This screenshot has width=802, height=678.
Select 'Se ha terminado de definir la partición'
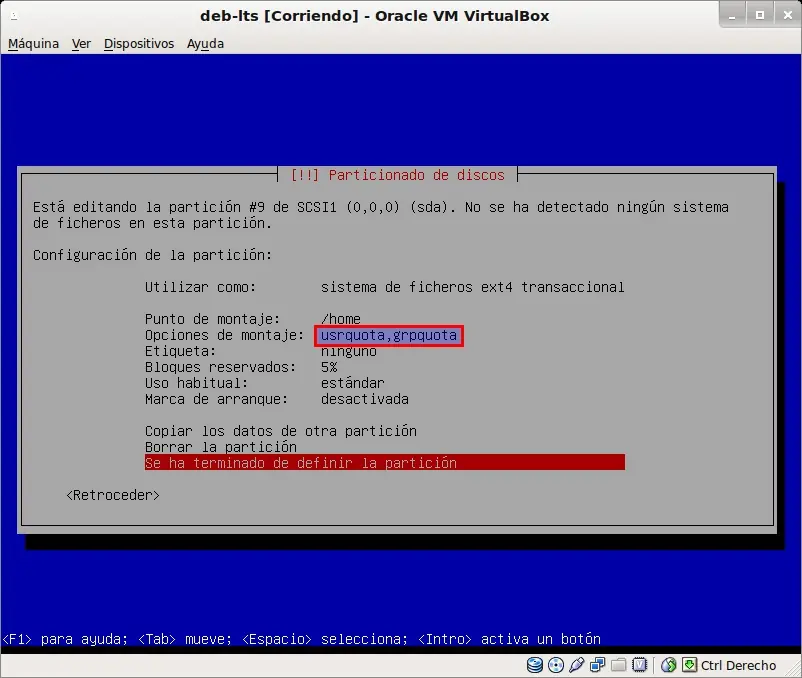click(x=385, y=463)
